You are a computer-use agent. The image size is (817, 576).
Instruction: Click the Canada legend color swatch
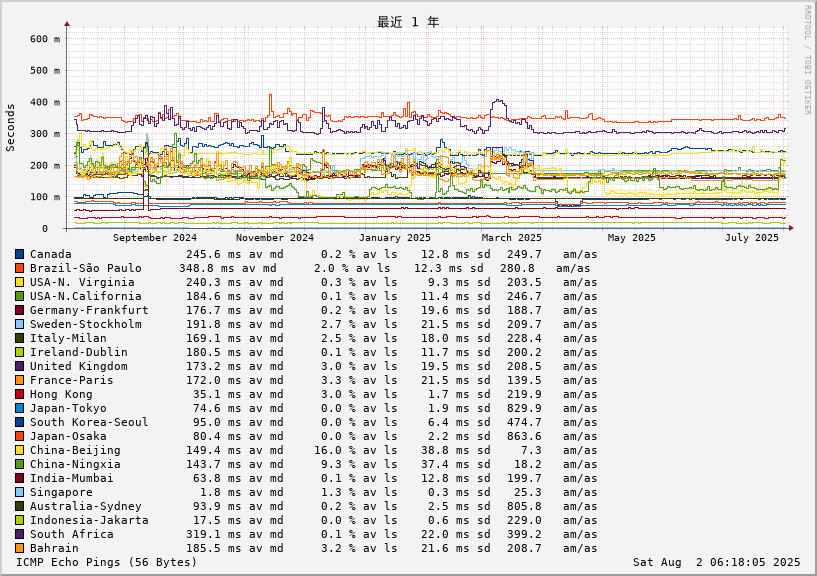pos(19,254)
